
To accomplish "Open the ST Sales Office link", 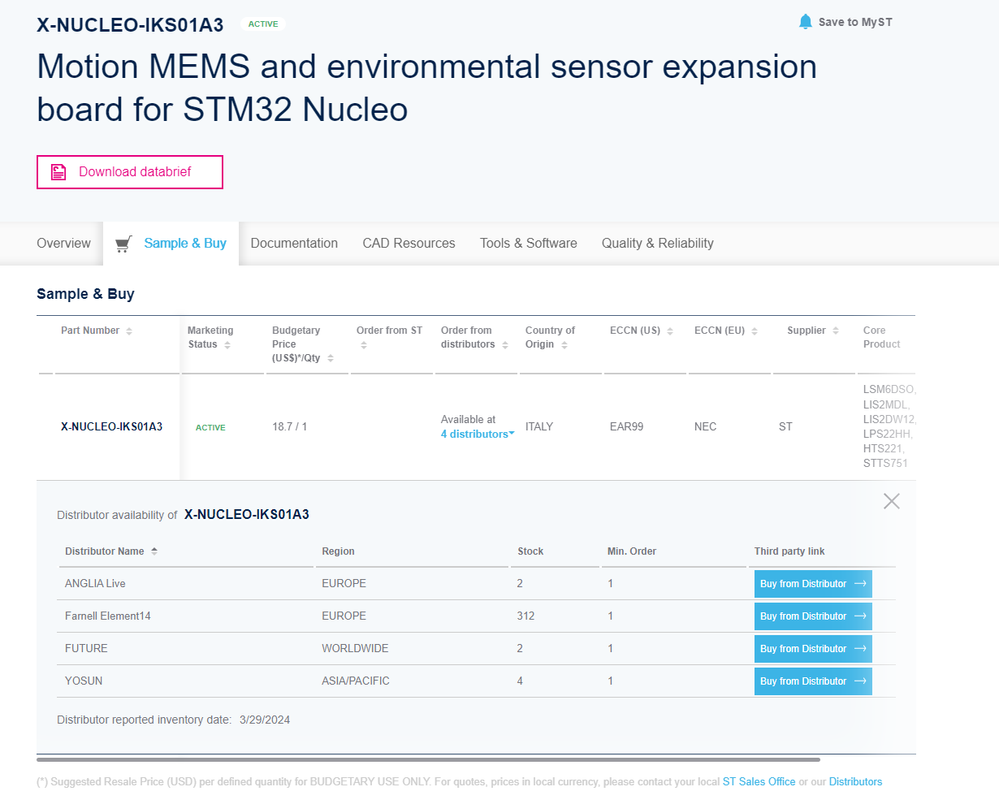I will [759, 782].
